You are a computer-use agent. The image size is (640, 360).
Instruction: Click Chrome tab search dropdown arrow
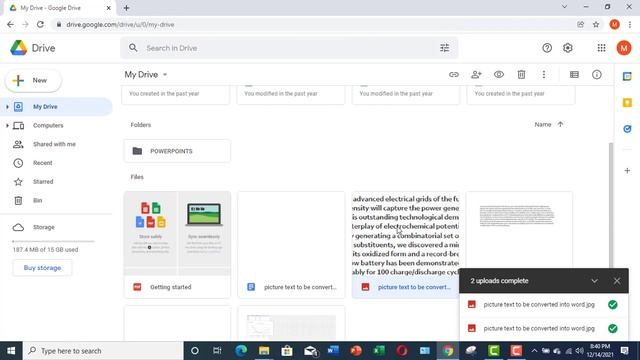click(564, 7)
